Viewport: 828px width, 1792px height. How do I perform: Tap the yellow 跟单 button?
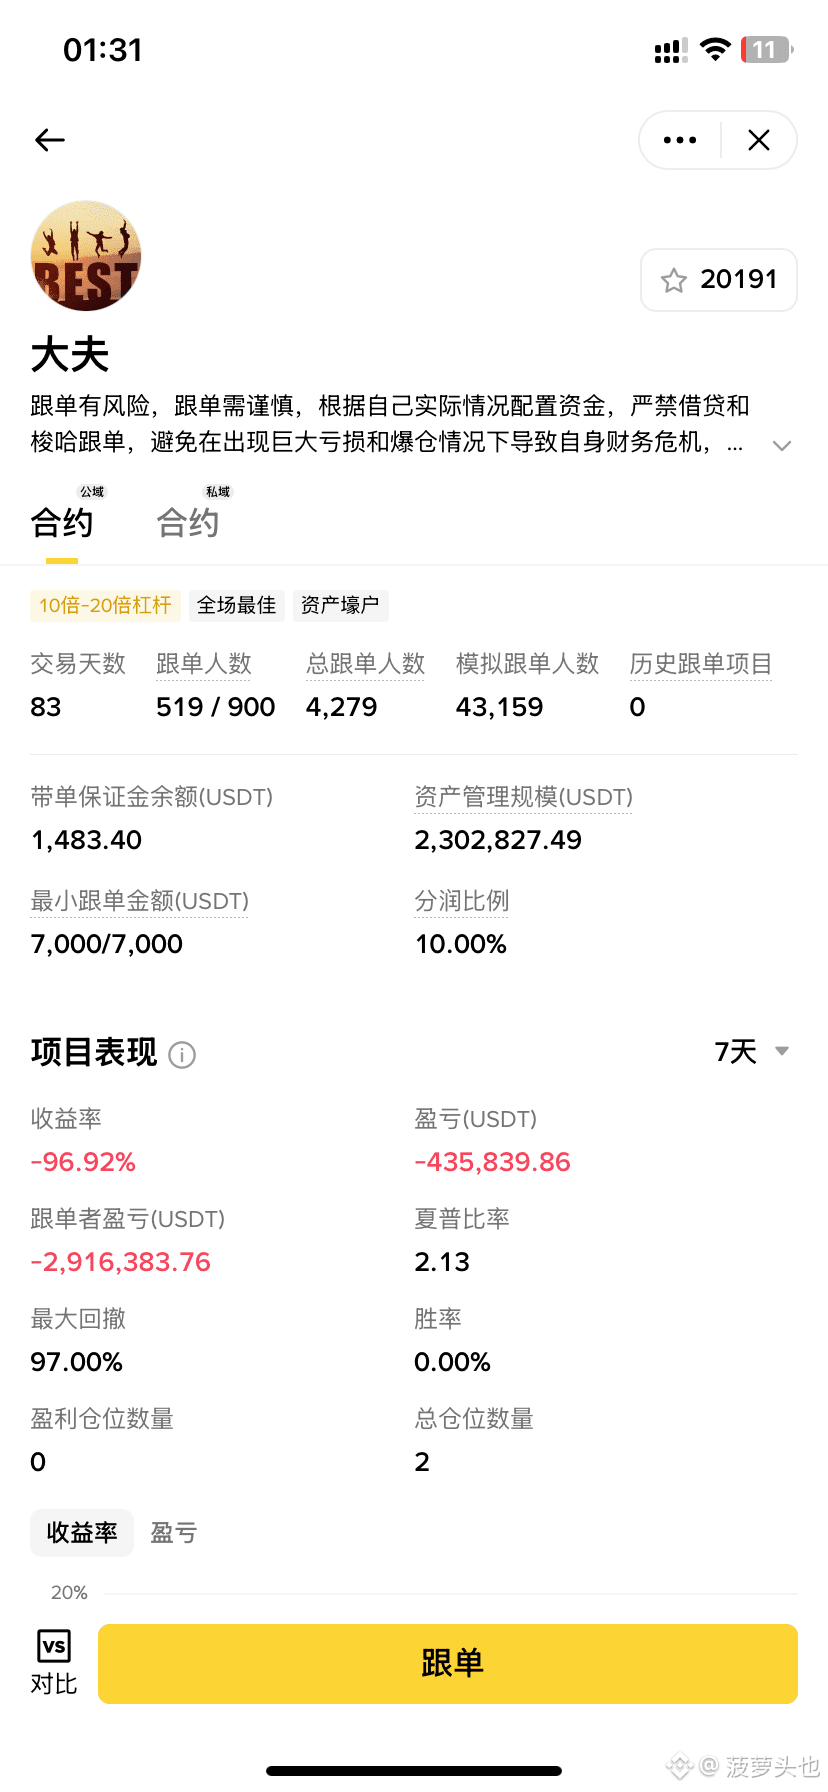[448, 1663]
